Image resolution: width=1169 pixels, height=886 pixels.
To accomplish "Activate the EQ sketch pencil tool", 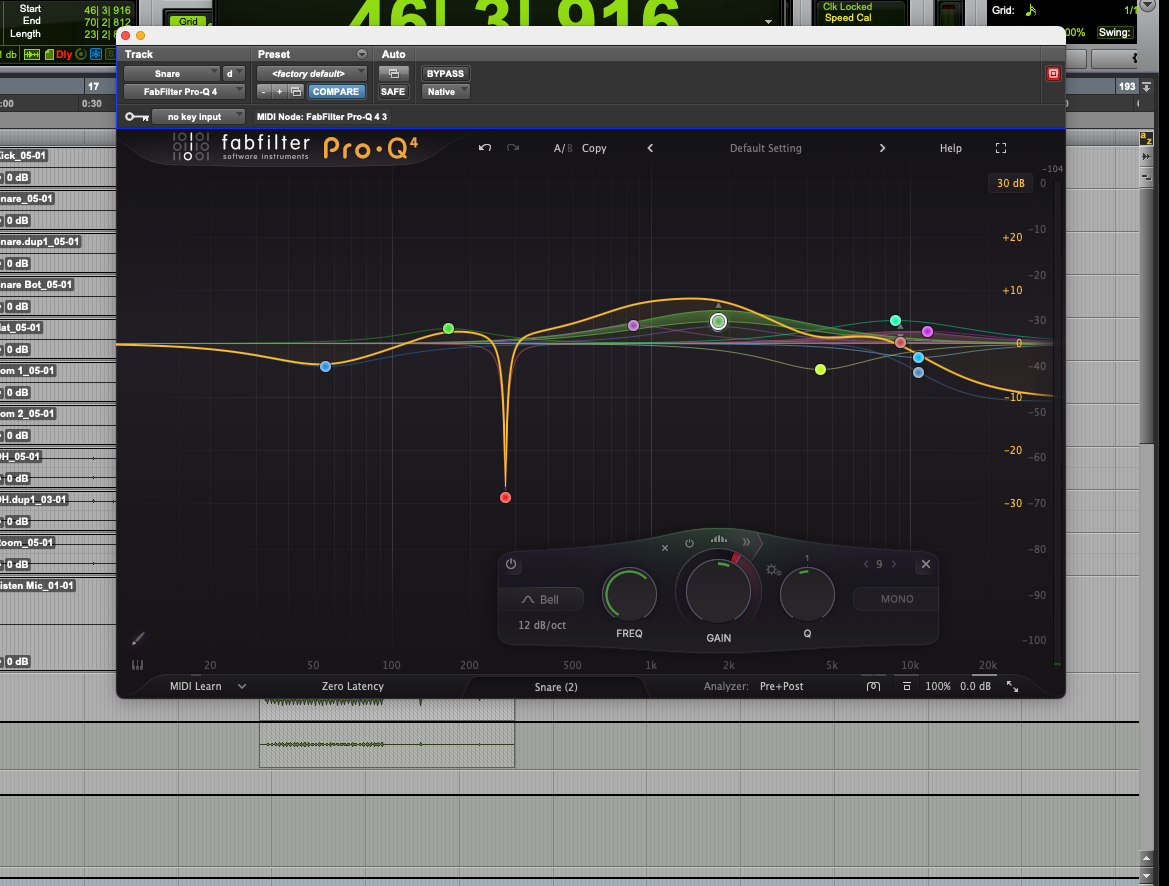I will (138, 638).
